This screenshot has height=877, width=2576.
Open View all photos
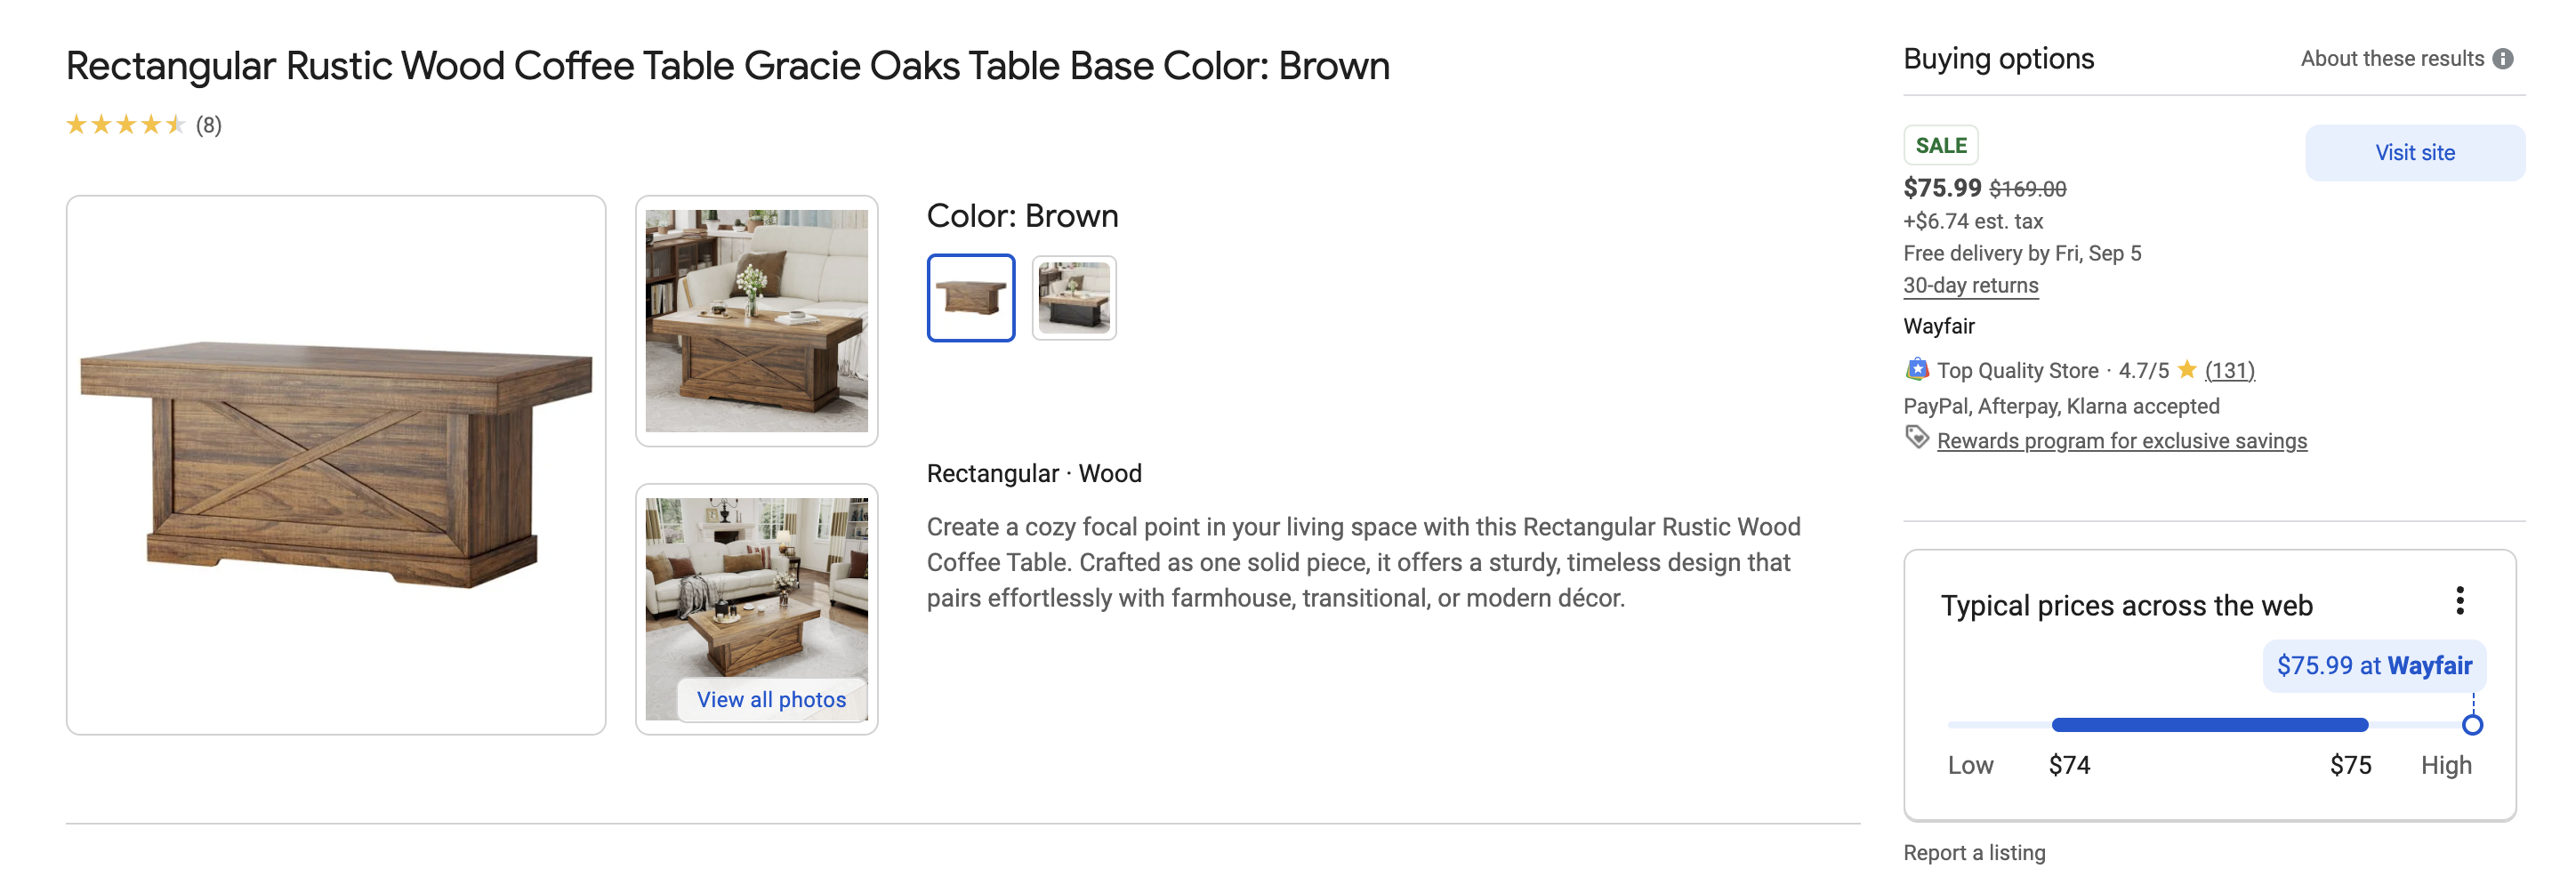pyautogui.click(x=771, y=700)
